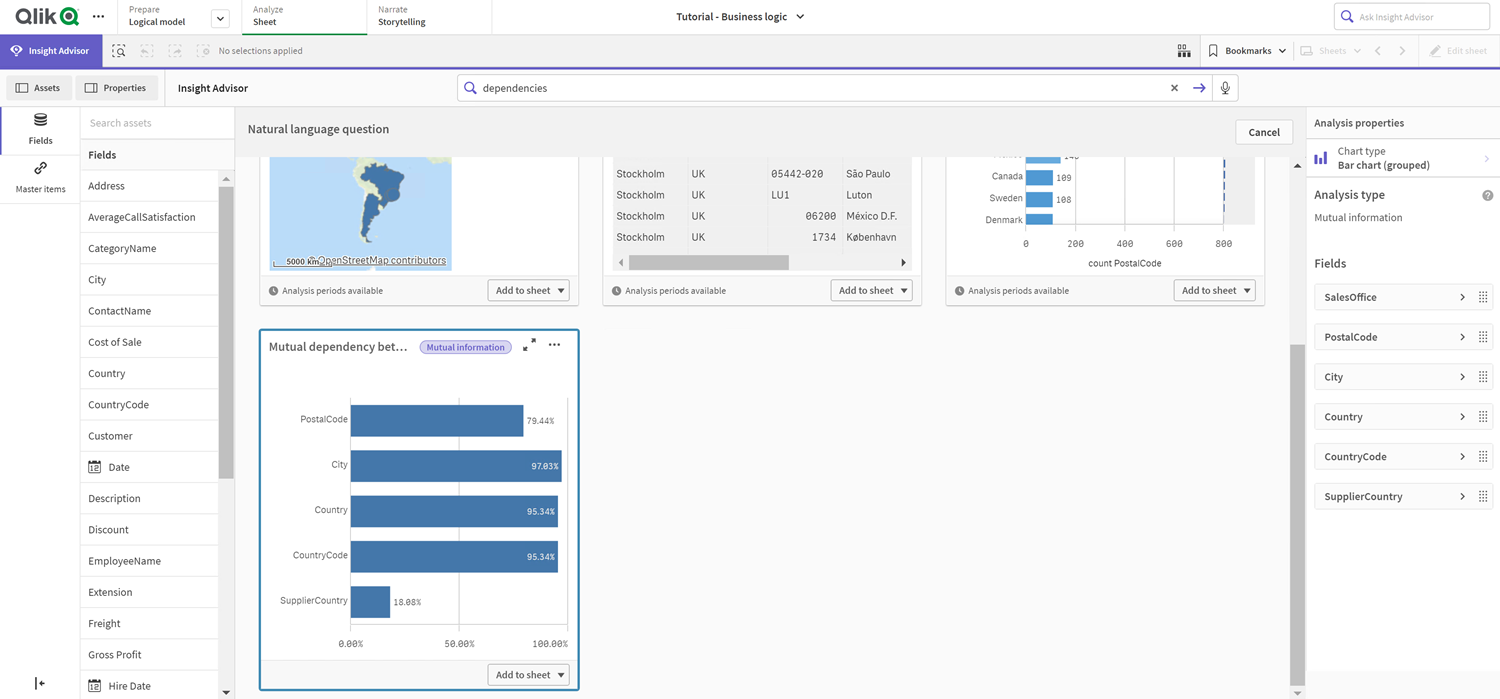Open chart options via the ellipsis icon

coord(555,344)
